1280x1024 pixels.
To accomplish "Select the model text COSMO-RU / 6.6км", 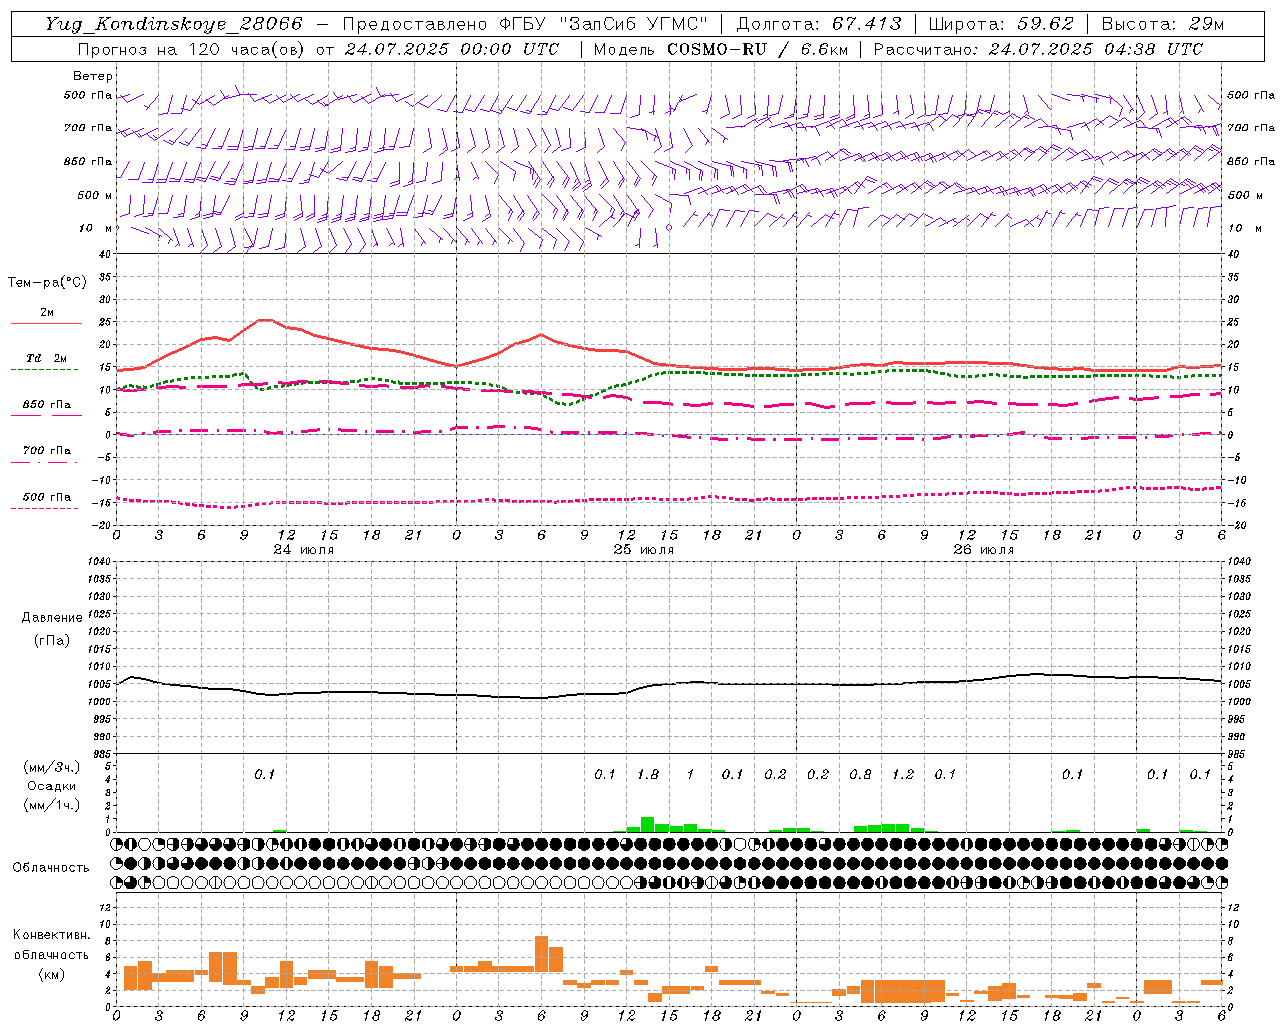I will coord(758,49).
